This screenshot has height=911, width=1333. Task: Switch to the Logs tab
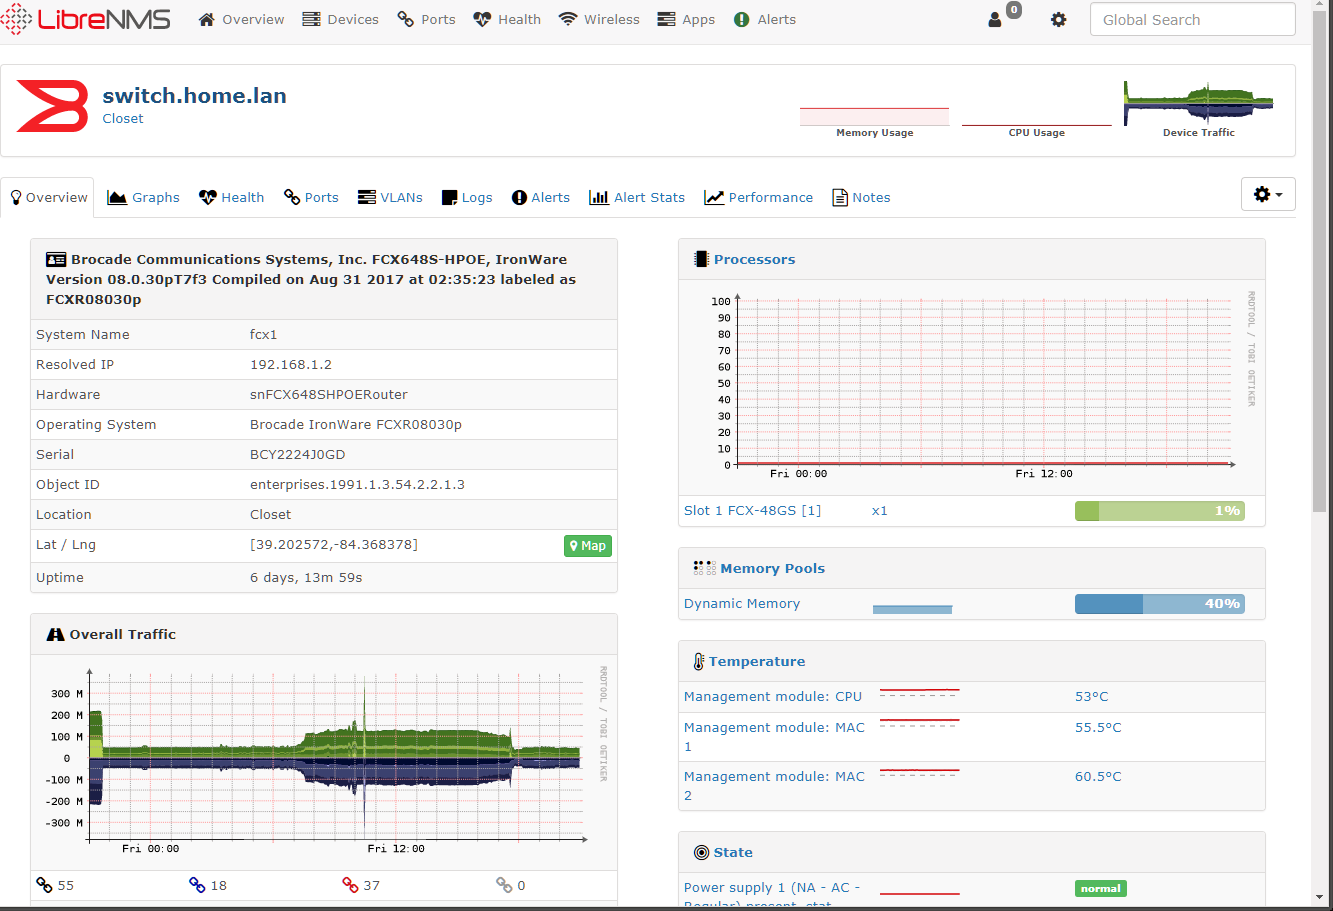(467, 197)
